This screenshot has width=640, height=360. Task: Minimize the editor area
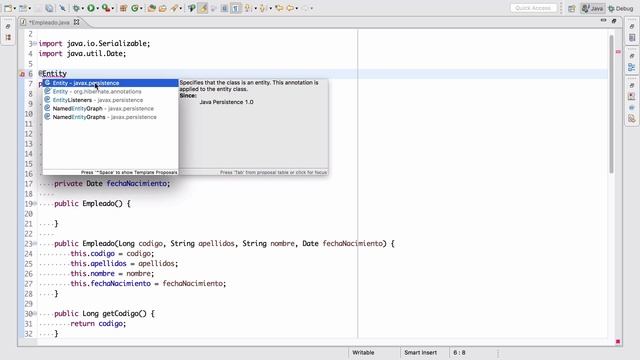pos(603,20)
